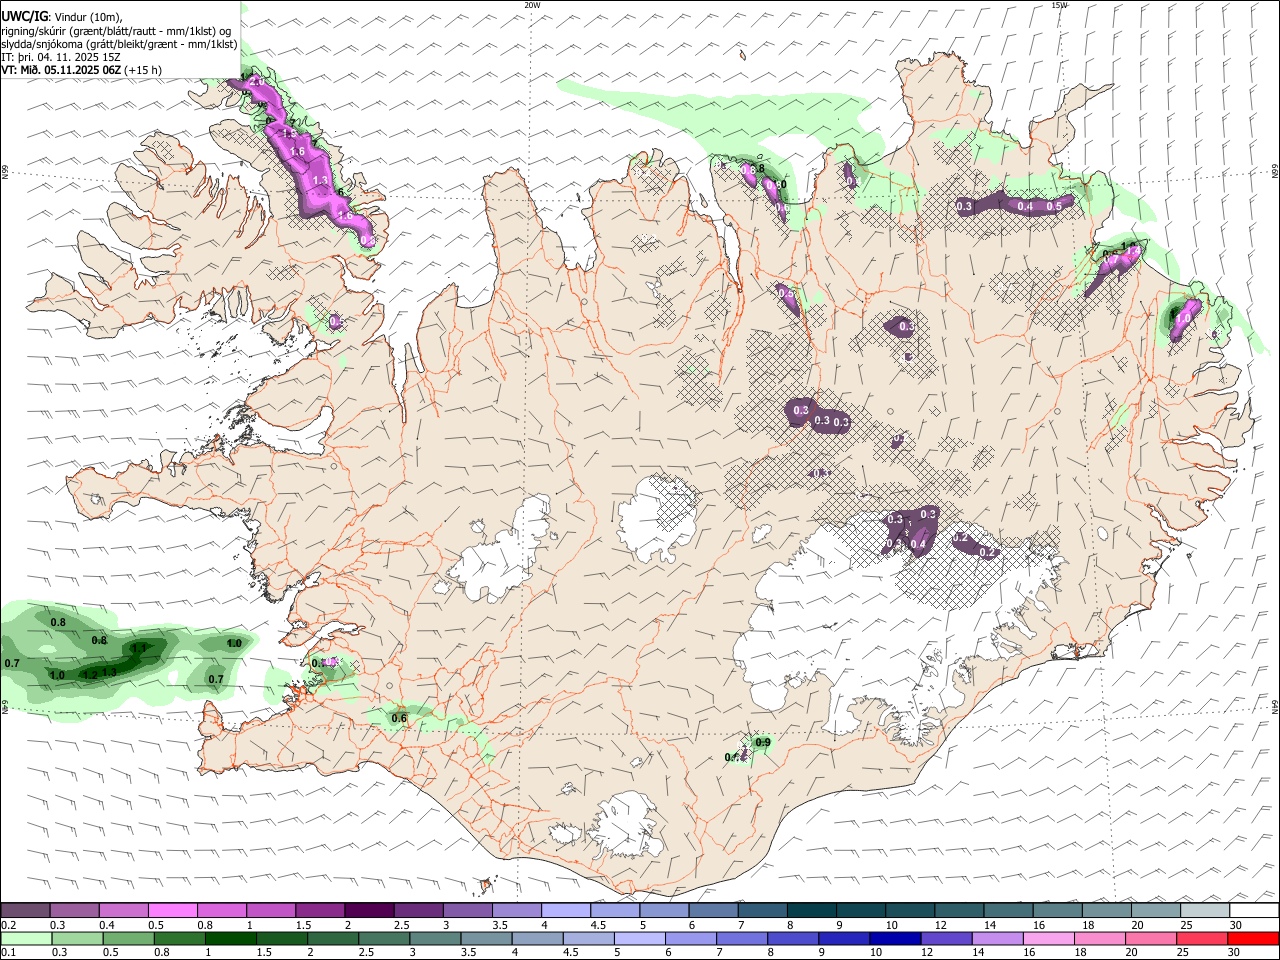The image size is (1280, 960).
Task: Select the medium green 0.5 rain legend swatch
Action: coord(129,938)
